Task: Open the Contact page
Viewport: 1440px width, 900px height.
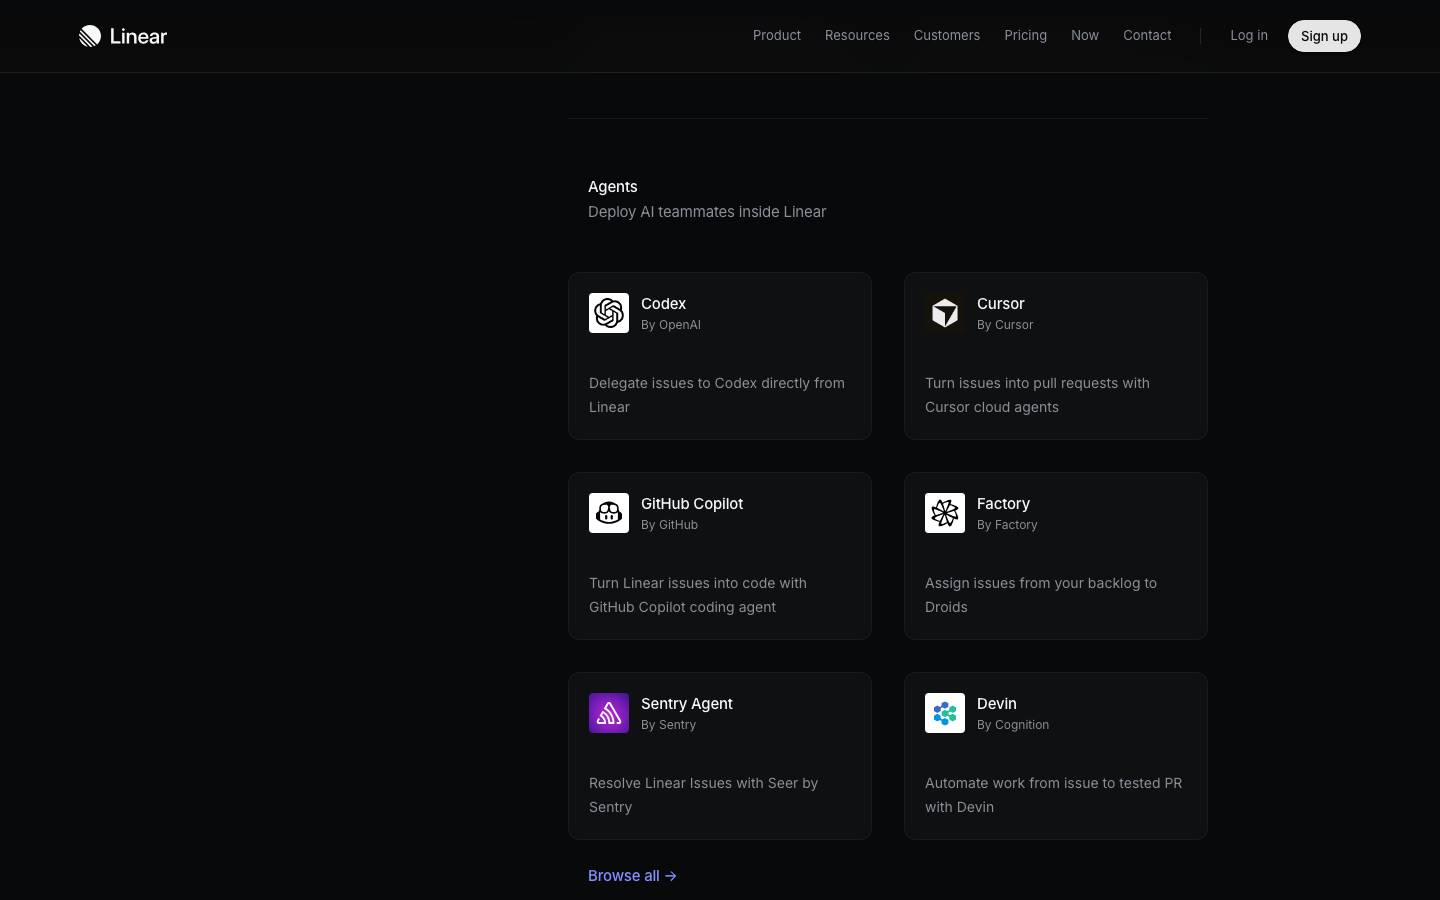Action: tap(1147, 35)
